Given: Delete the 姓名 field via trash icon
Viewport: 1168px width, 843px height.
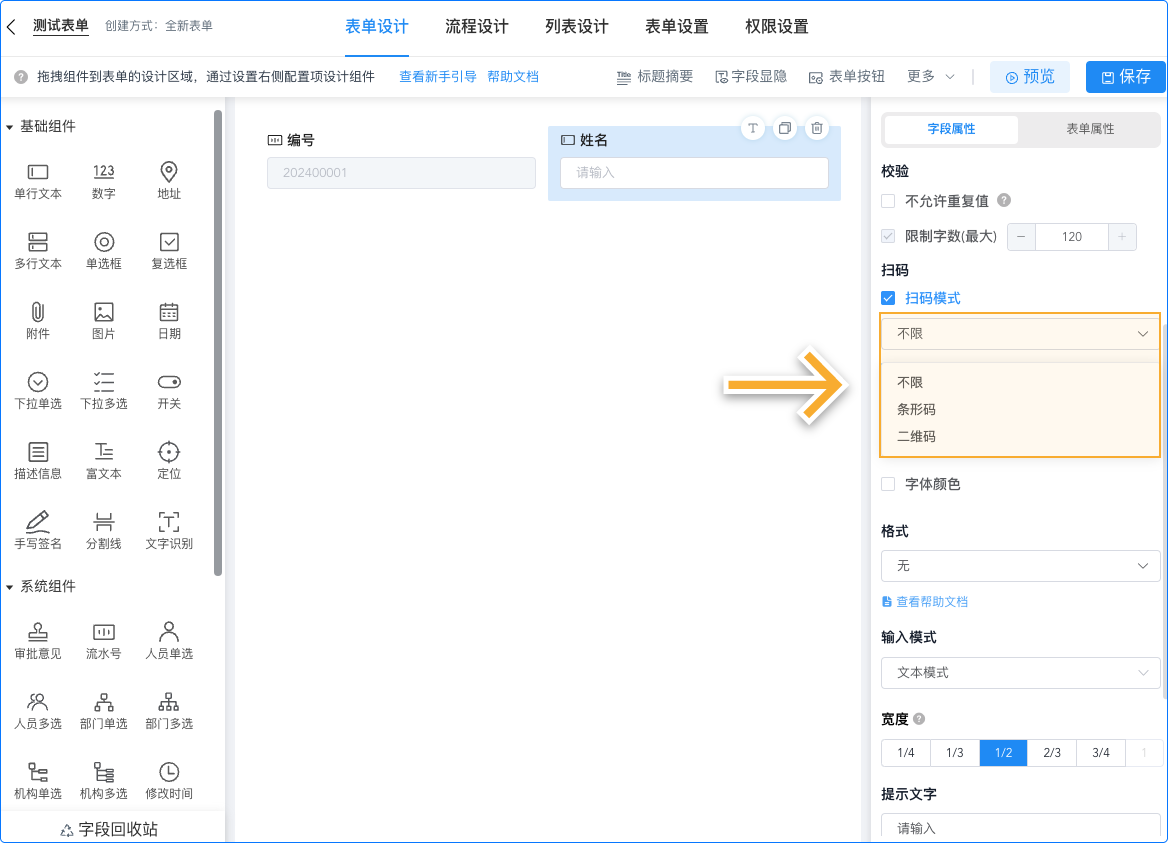Looking at the screenshot, I should tap(816, 128).
